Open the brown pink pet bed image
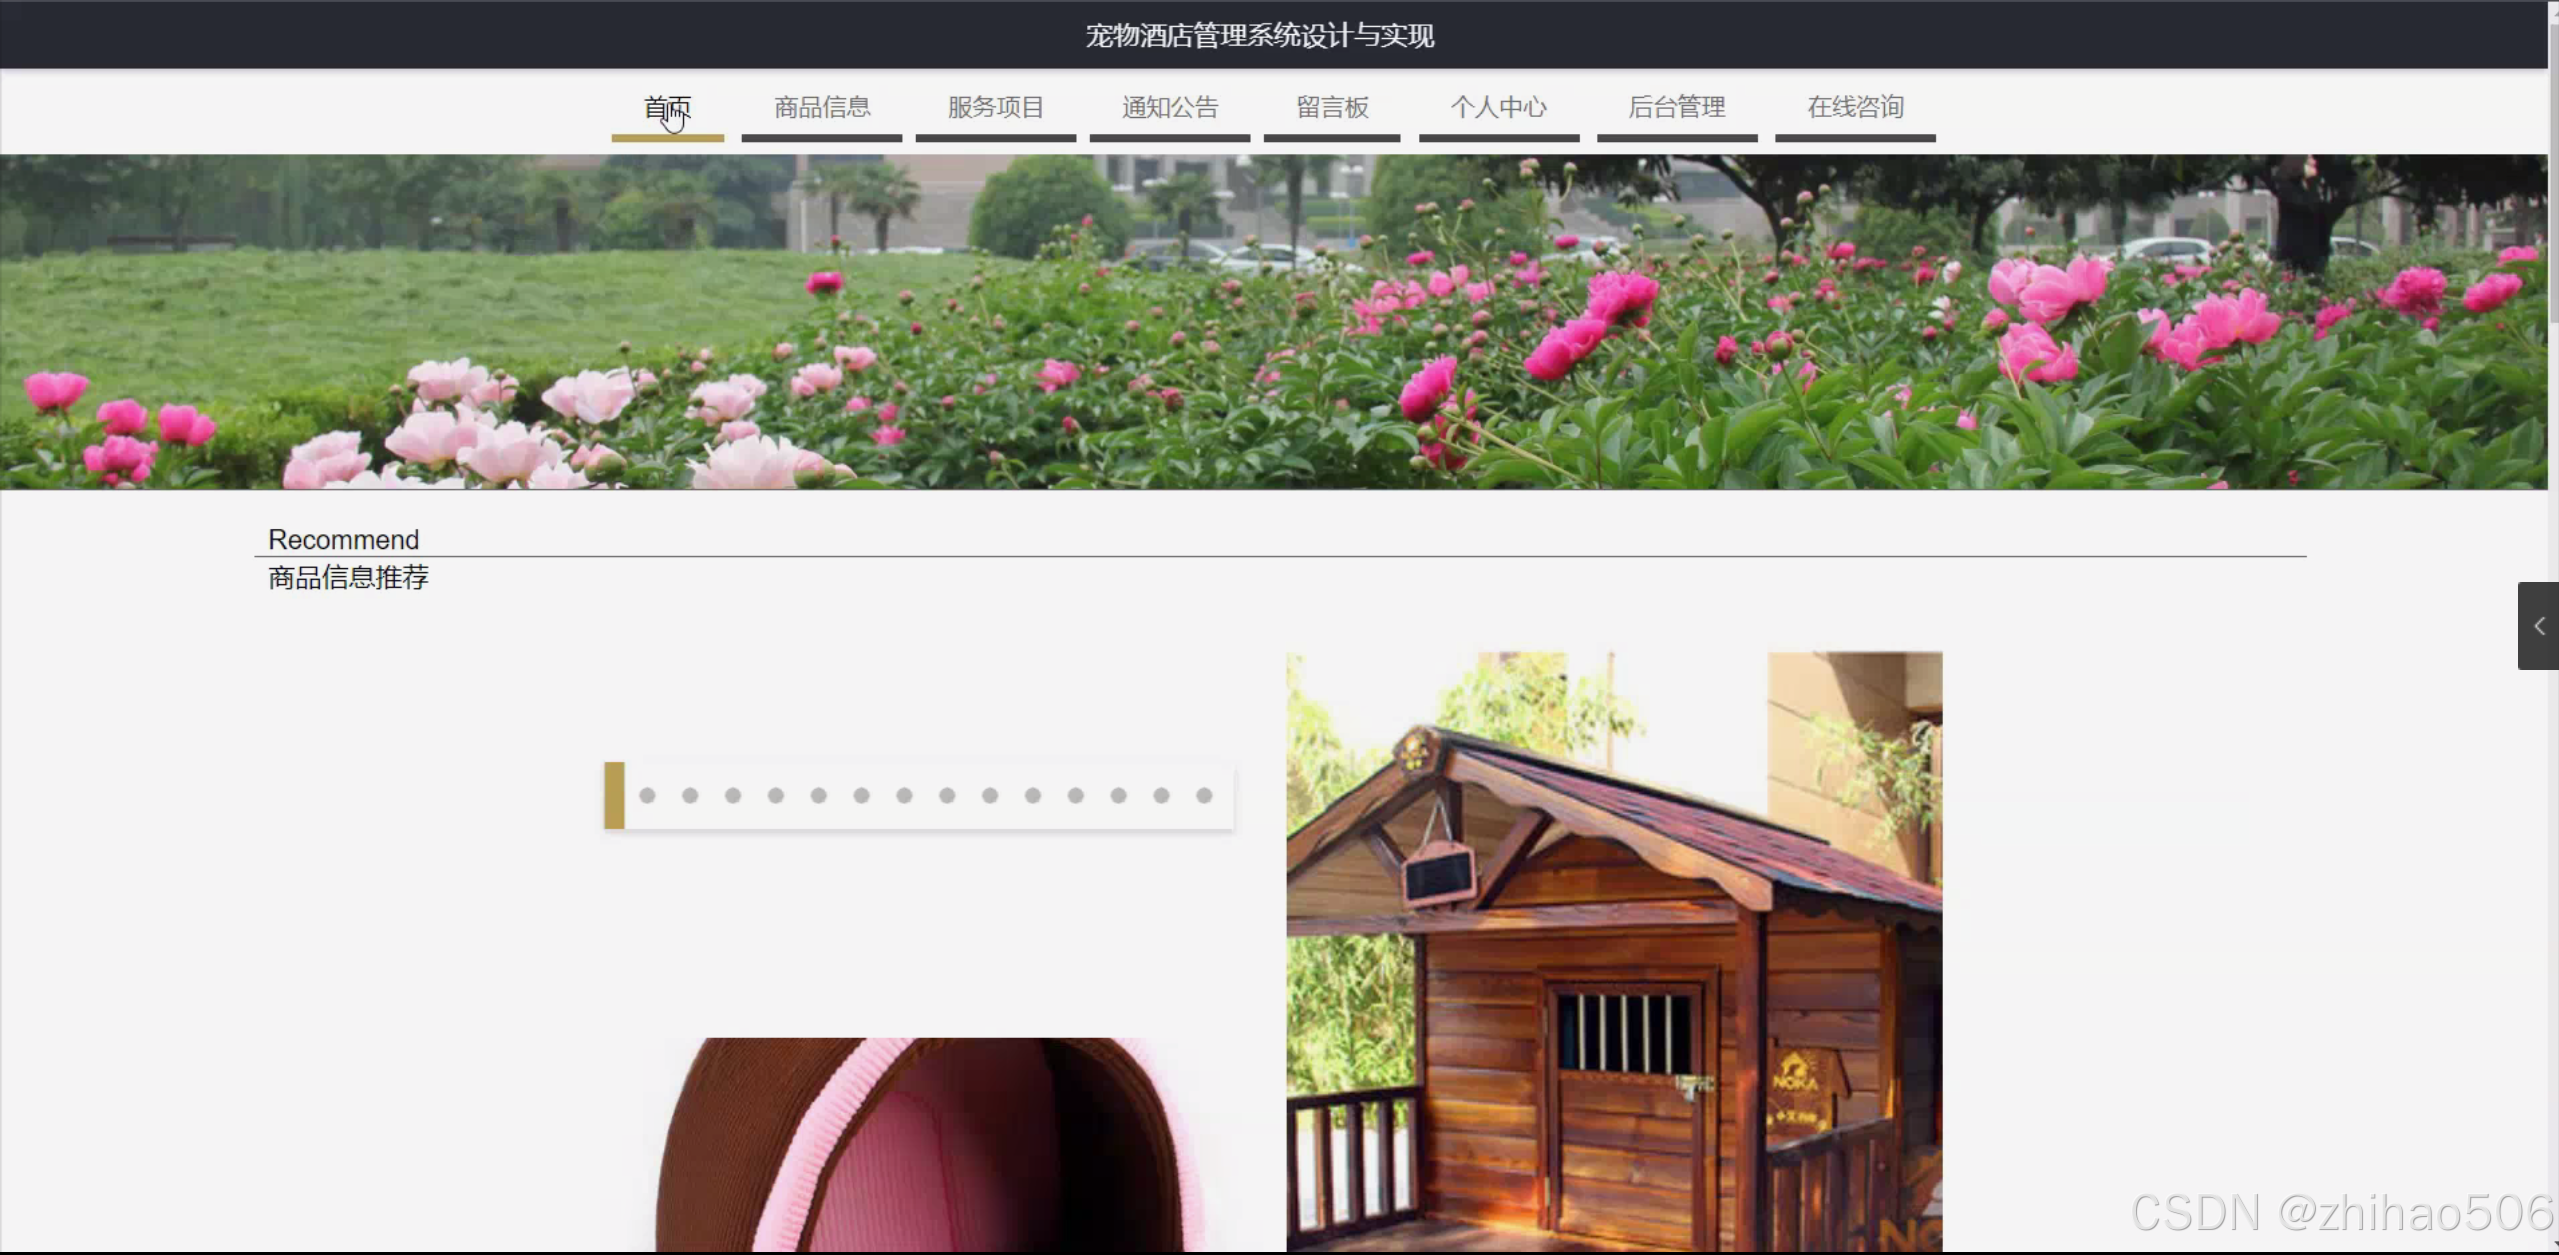This screenshot has width=2559, height=1255. 930,1145
